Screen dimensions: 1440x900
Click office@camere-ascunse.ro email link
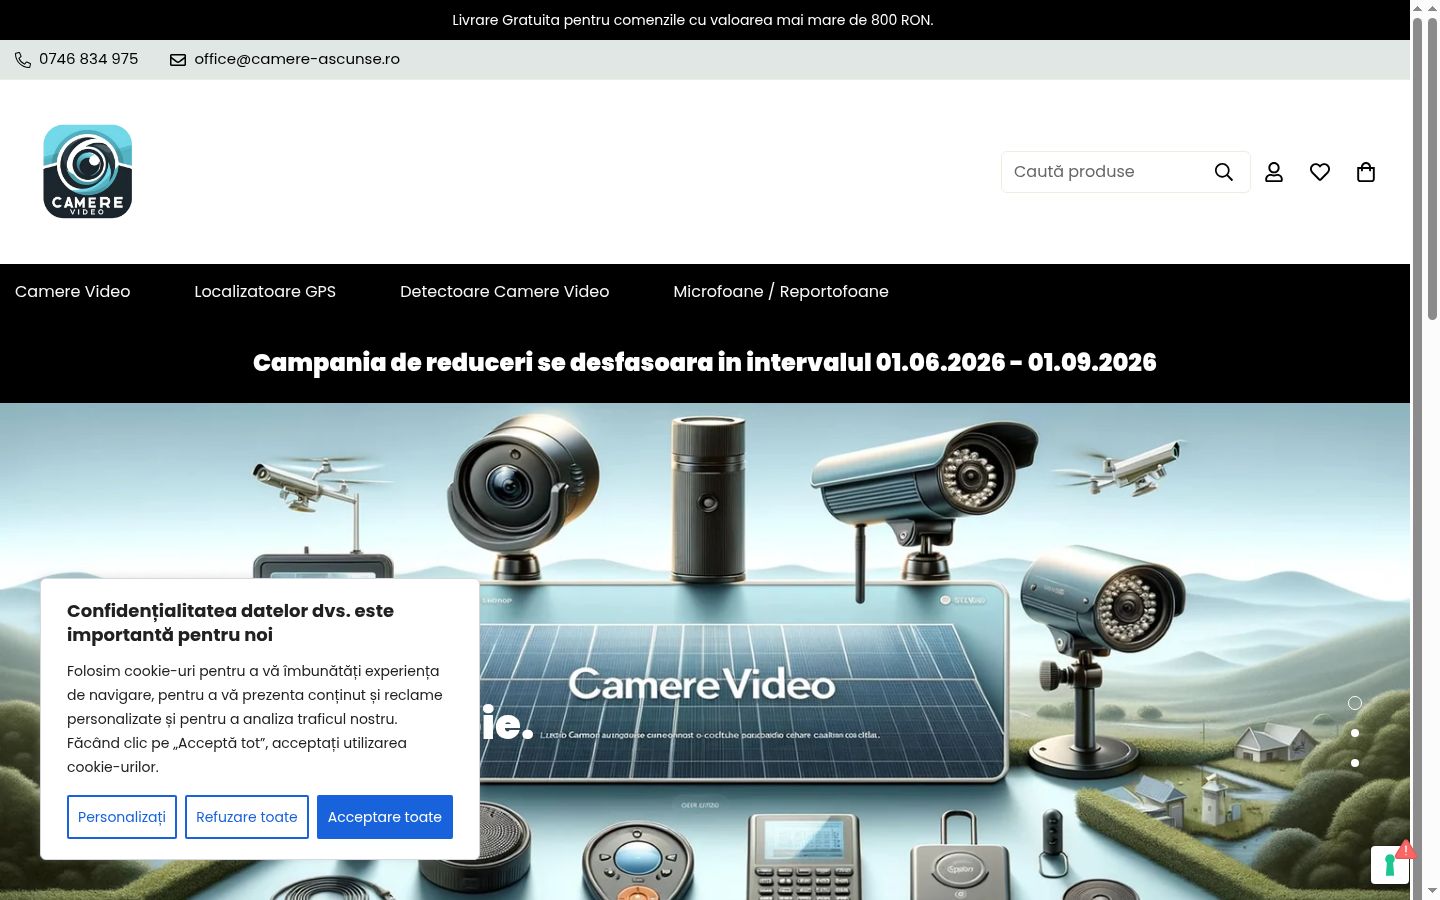(x=297, y=59)
